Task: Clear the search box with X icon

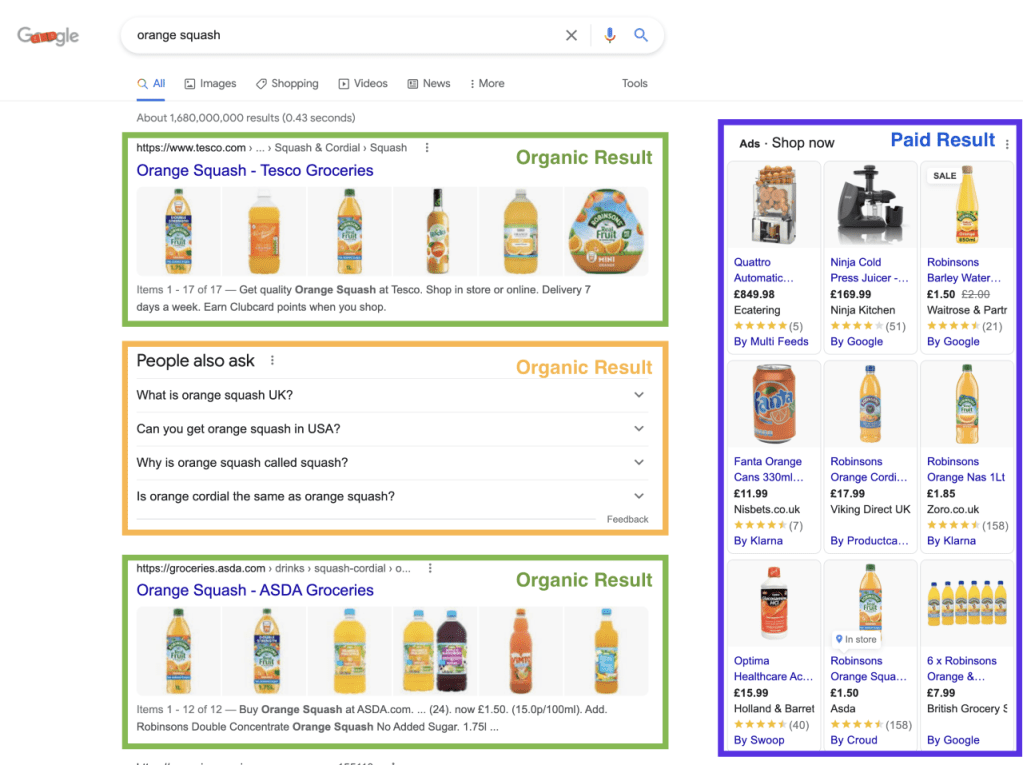Action: (x=571, y=35)
